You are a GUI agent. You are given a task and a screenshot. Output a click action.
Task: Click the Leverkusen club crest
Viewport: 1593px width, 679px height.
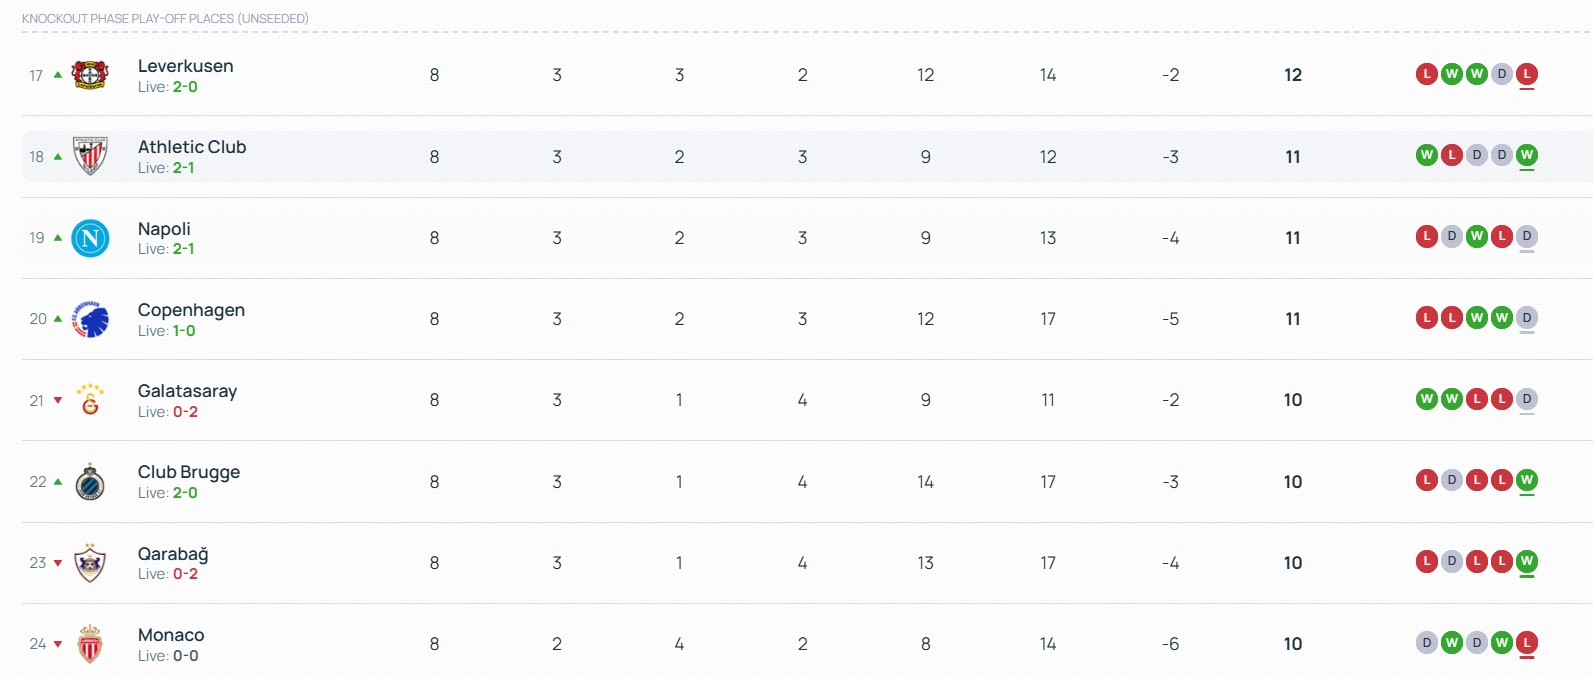coord(90,75)
